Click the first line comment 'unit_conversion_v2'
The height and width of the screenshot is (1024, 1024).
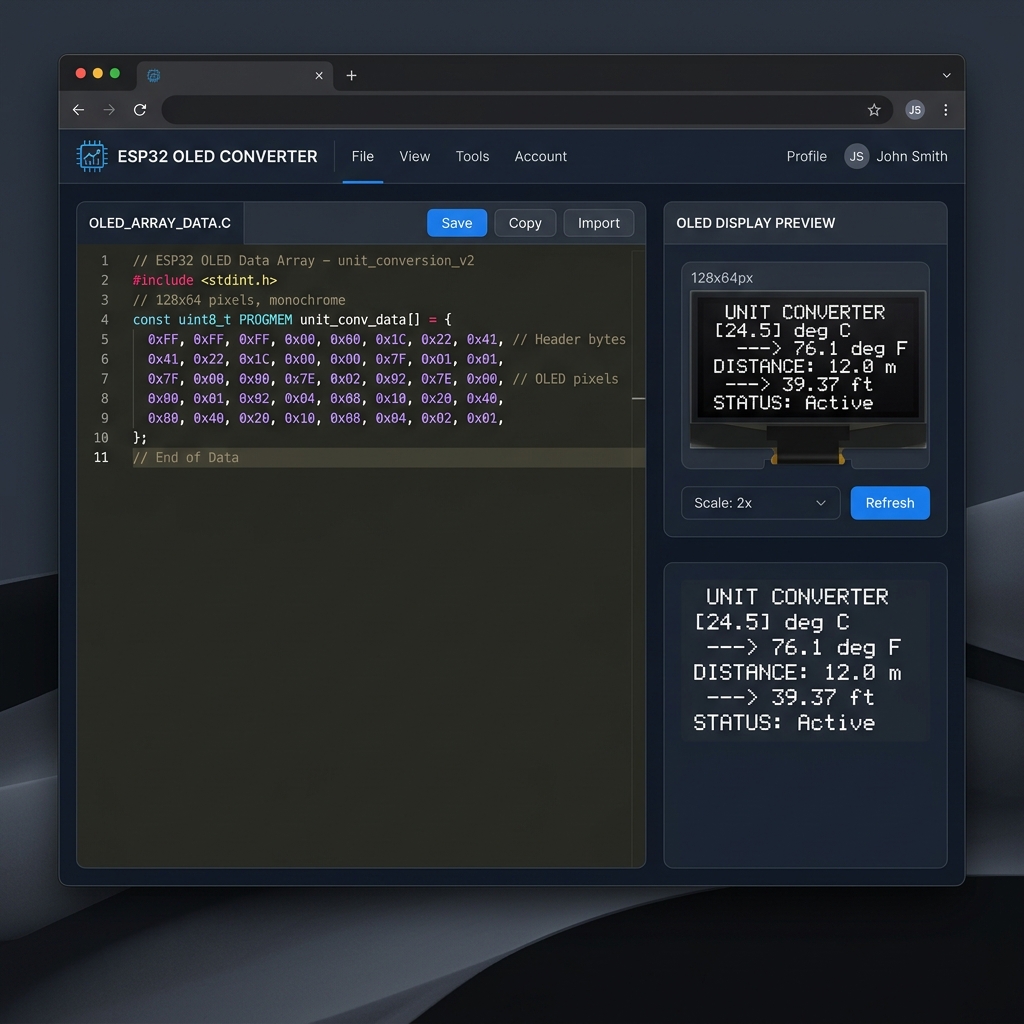coord(406,261)
